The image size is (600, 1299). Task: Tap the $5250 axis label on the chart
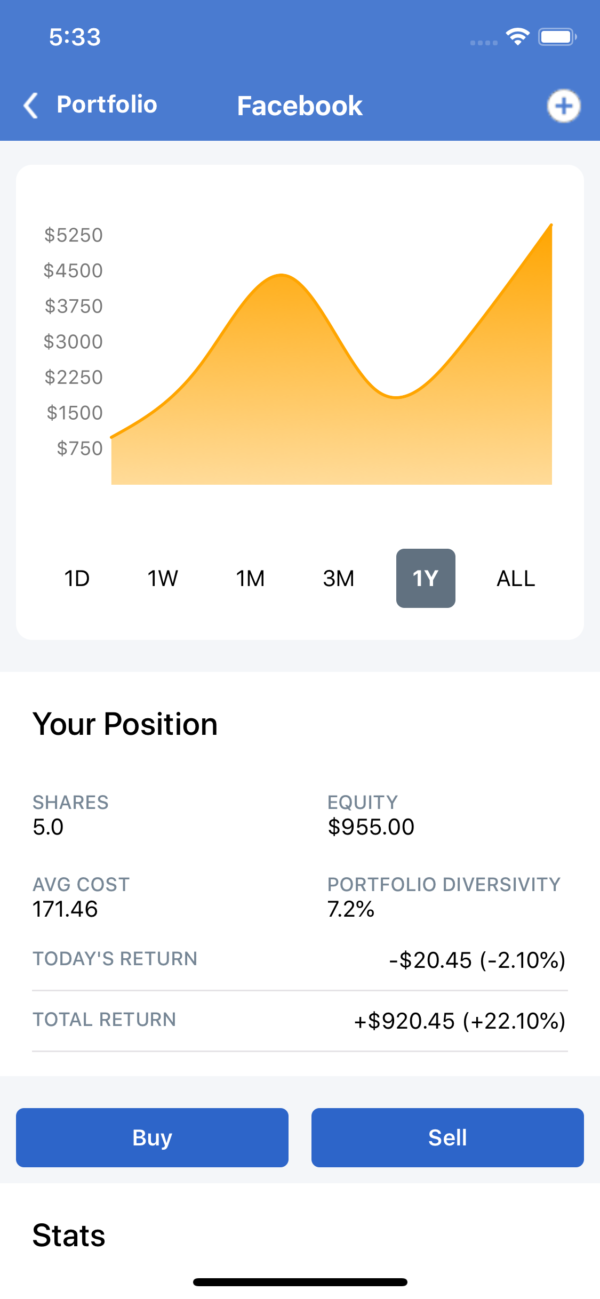click(x=73, y=235)
